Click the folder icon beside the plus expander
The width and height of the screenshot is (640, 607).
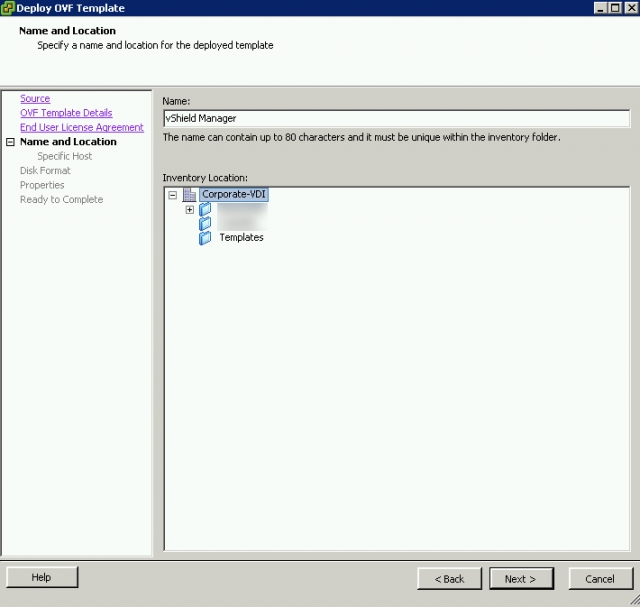pos(205,210)
